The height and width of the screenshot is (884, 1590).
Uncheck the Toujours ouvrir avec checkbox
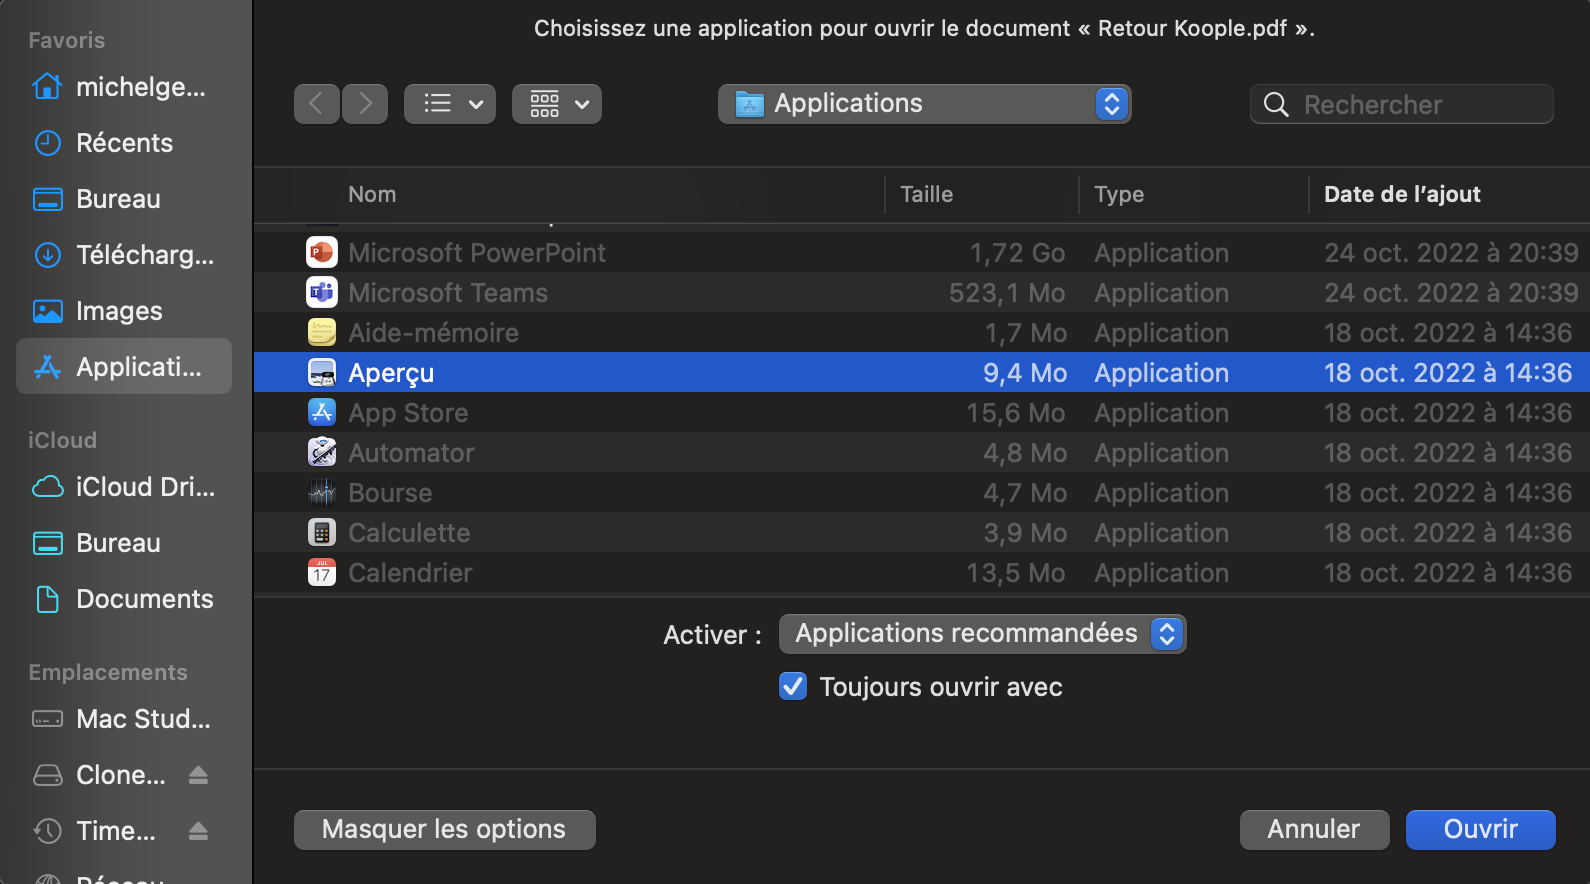coord(793,686)
